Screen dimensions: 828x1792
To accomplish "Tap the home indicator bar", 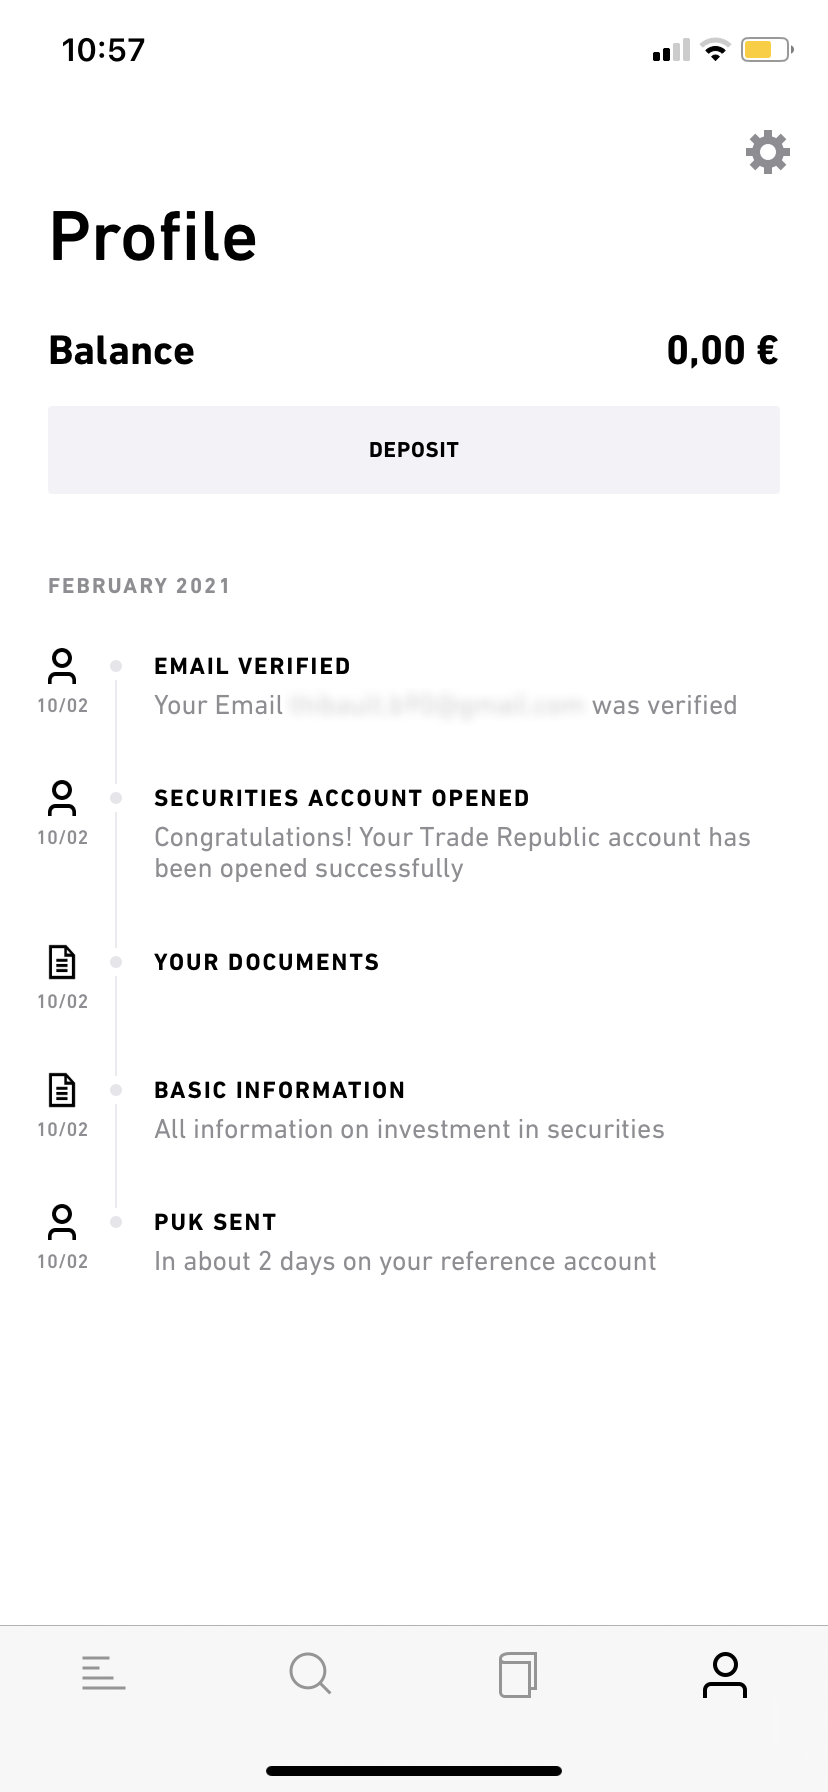I will tap(414, 1771).
